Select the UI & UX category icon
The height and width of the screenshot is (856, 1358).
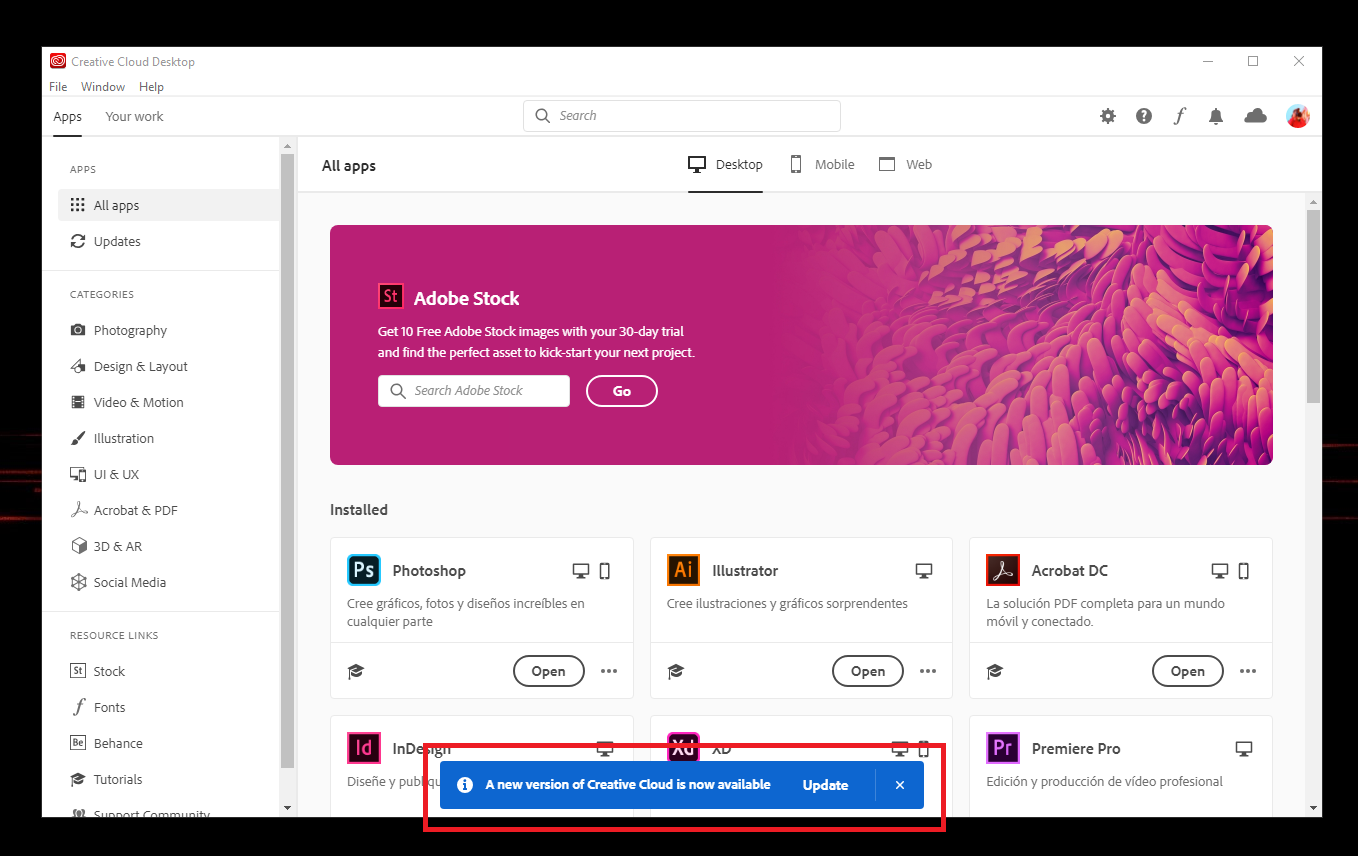[78, 474]
